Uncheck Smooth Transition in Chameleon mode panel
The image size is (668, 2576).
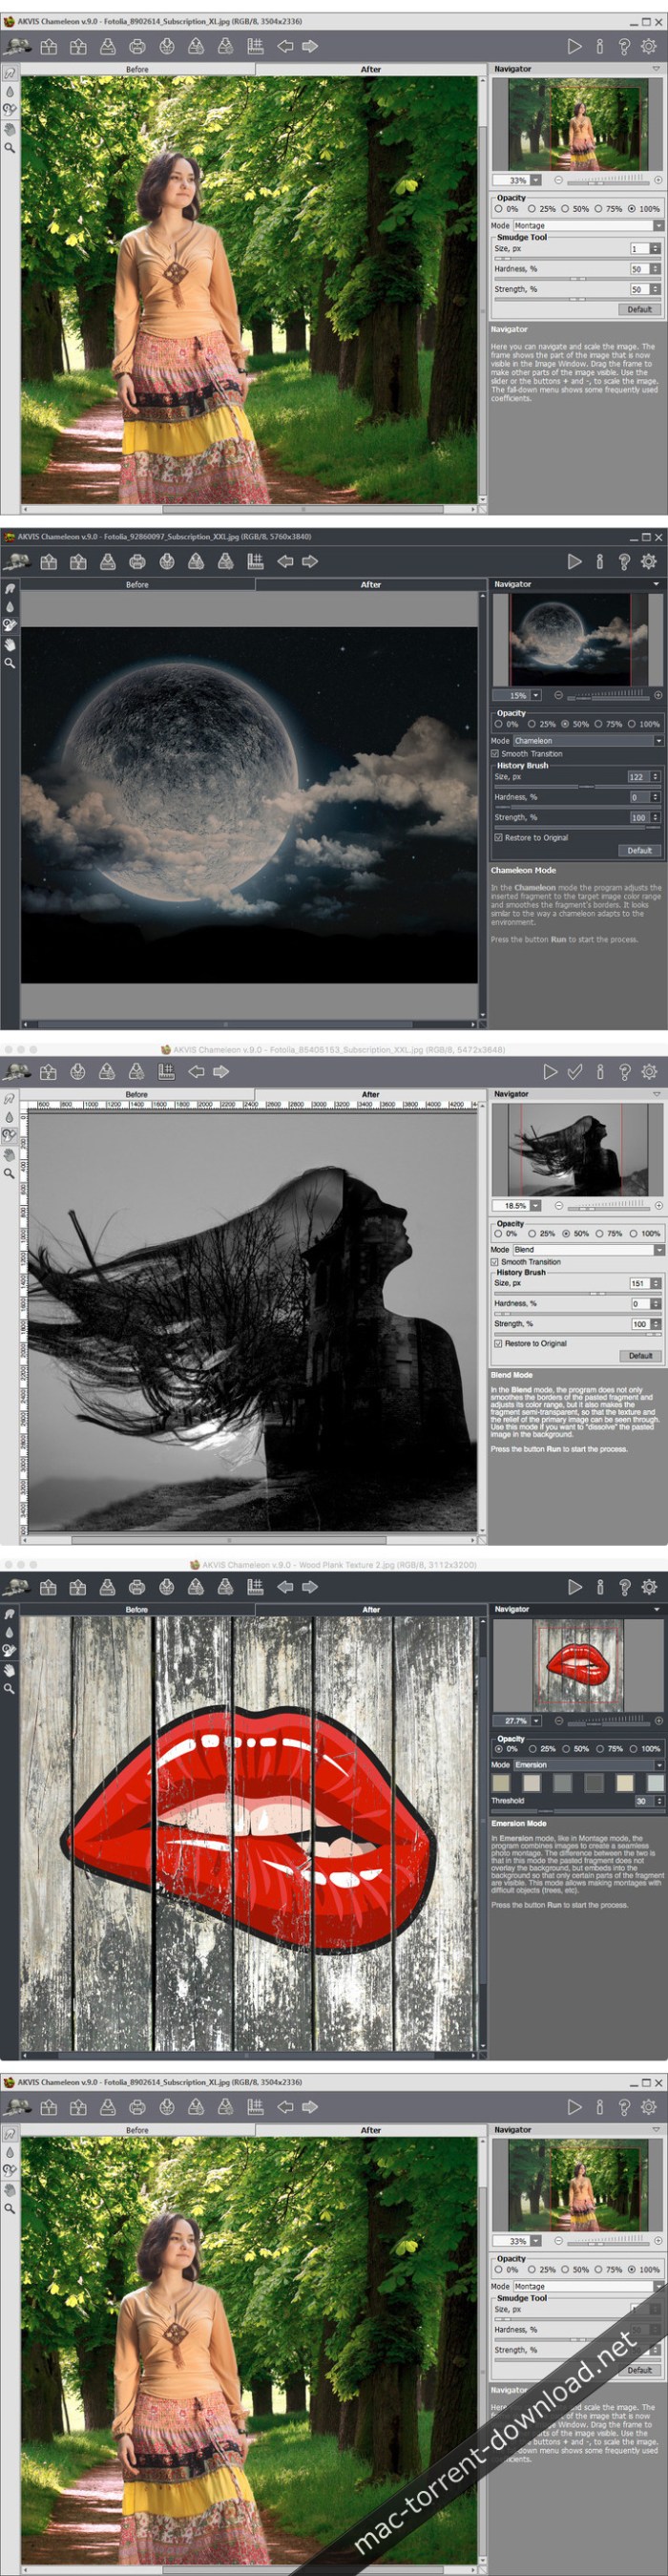(x=496, y=754)
